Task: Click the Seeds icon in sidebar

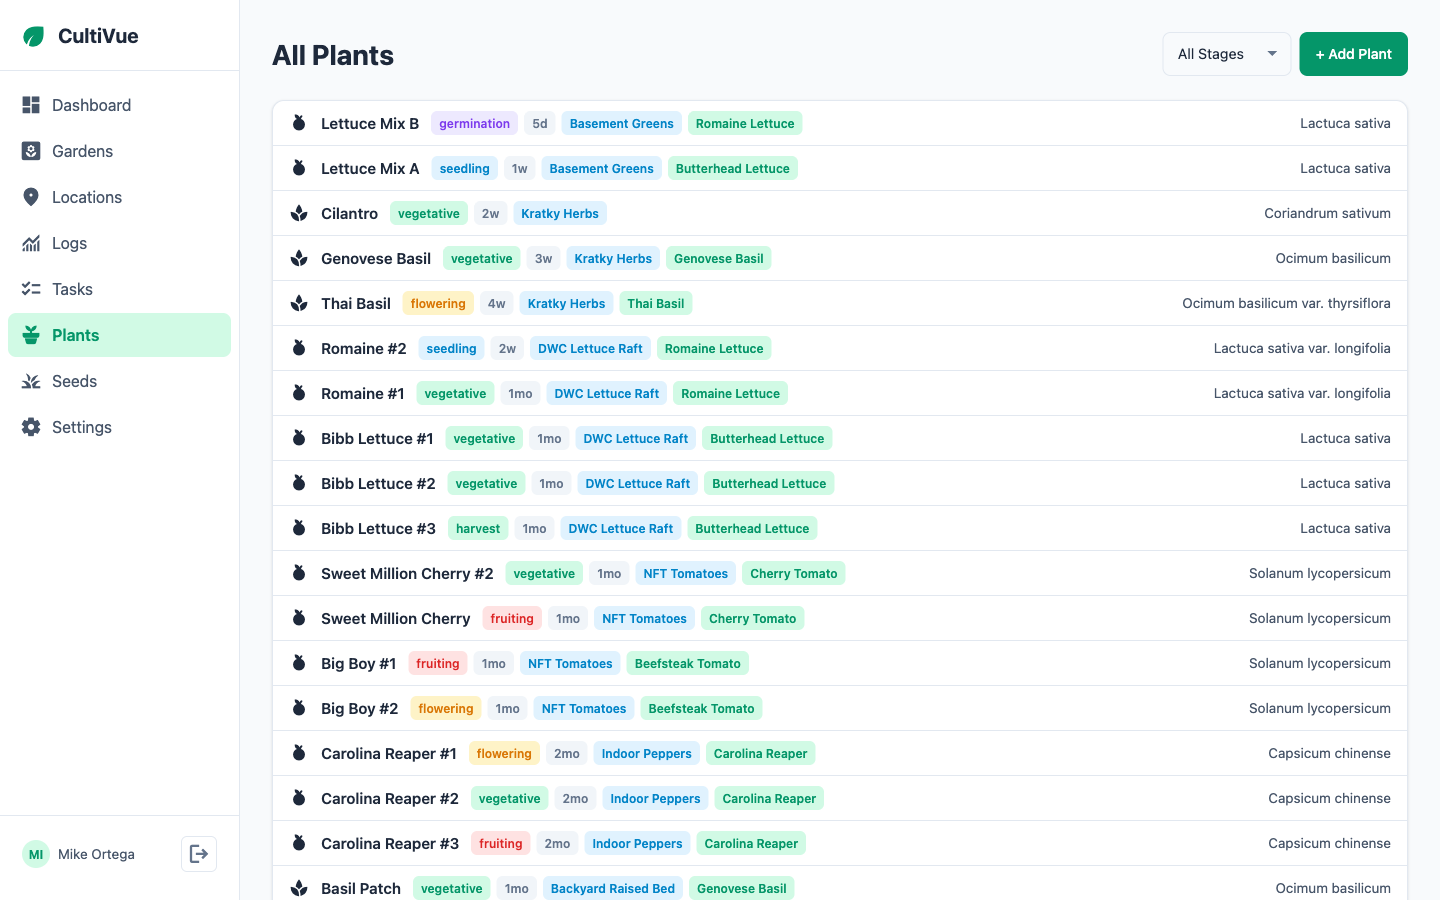Action: (31, 381)
